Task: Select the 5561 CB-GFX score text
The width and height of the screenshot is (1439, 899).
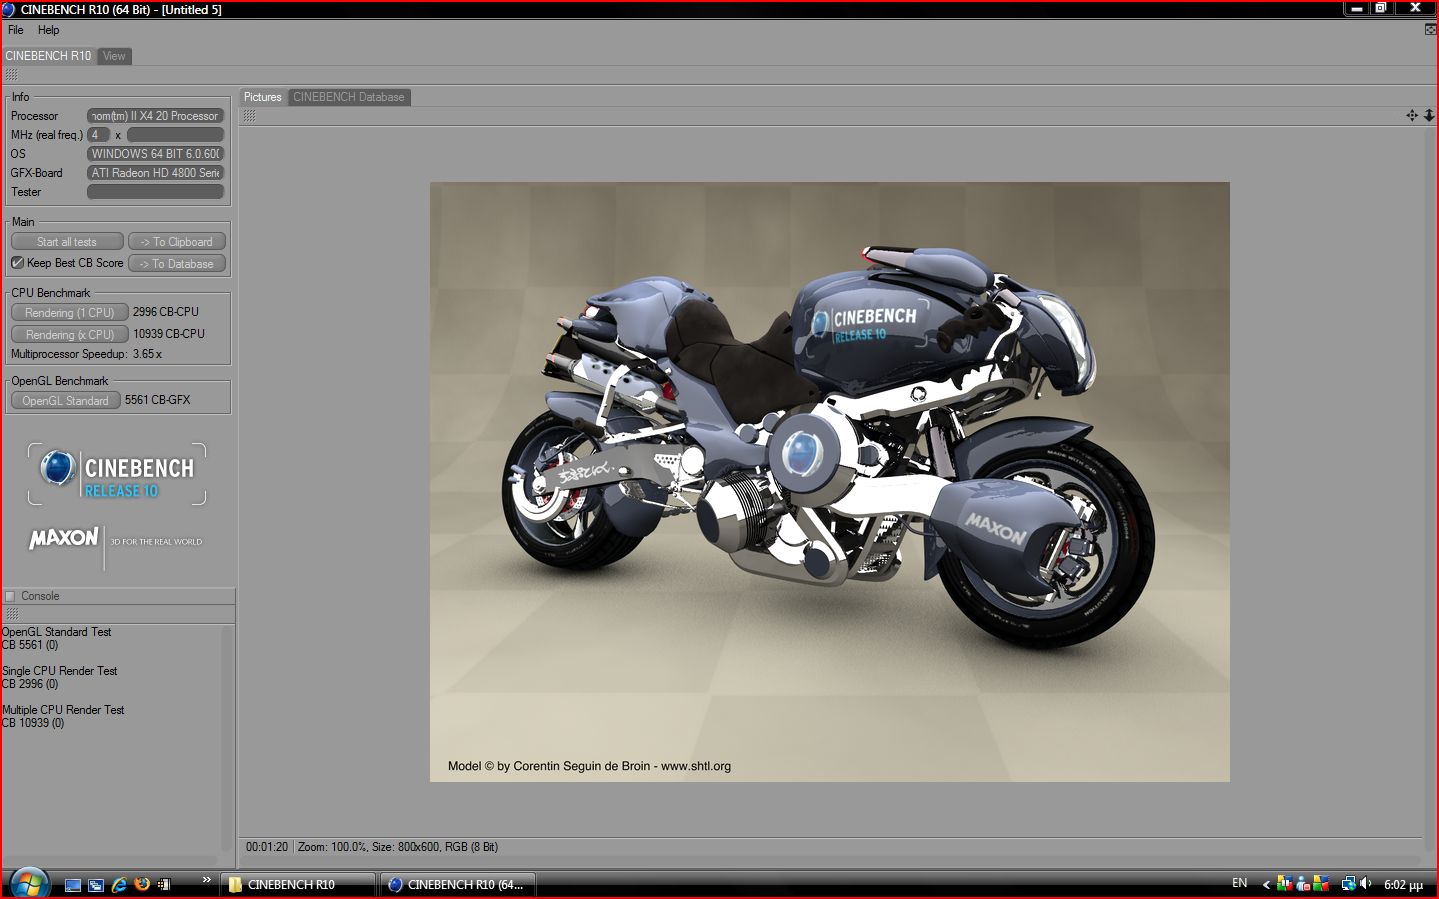Action: [157, 400]
